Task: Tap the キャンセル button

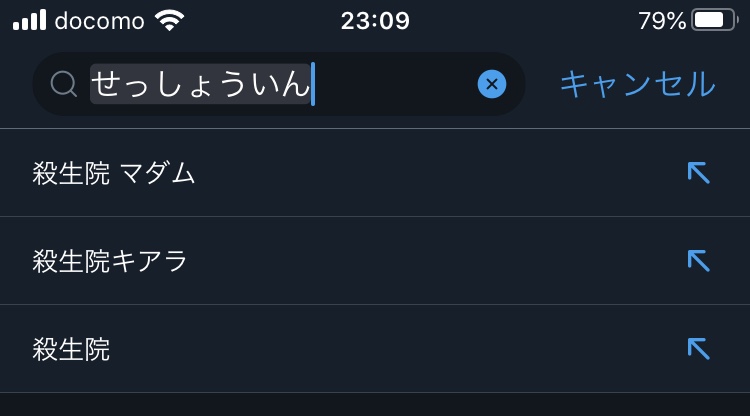Action: click(638, 84)
